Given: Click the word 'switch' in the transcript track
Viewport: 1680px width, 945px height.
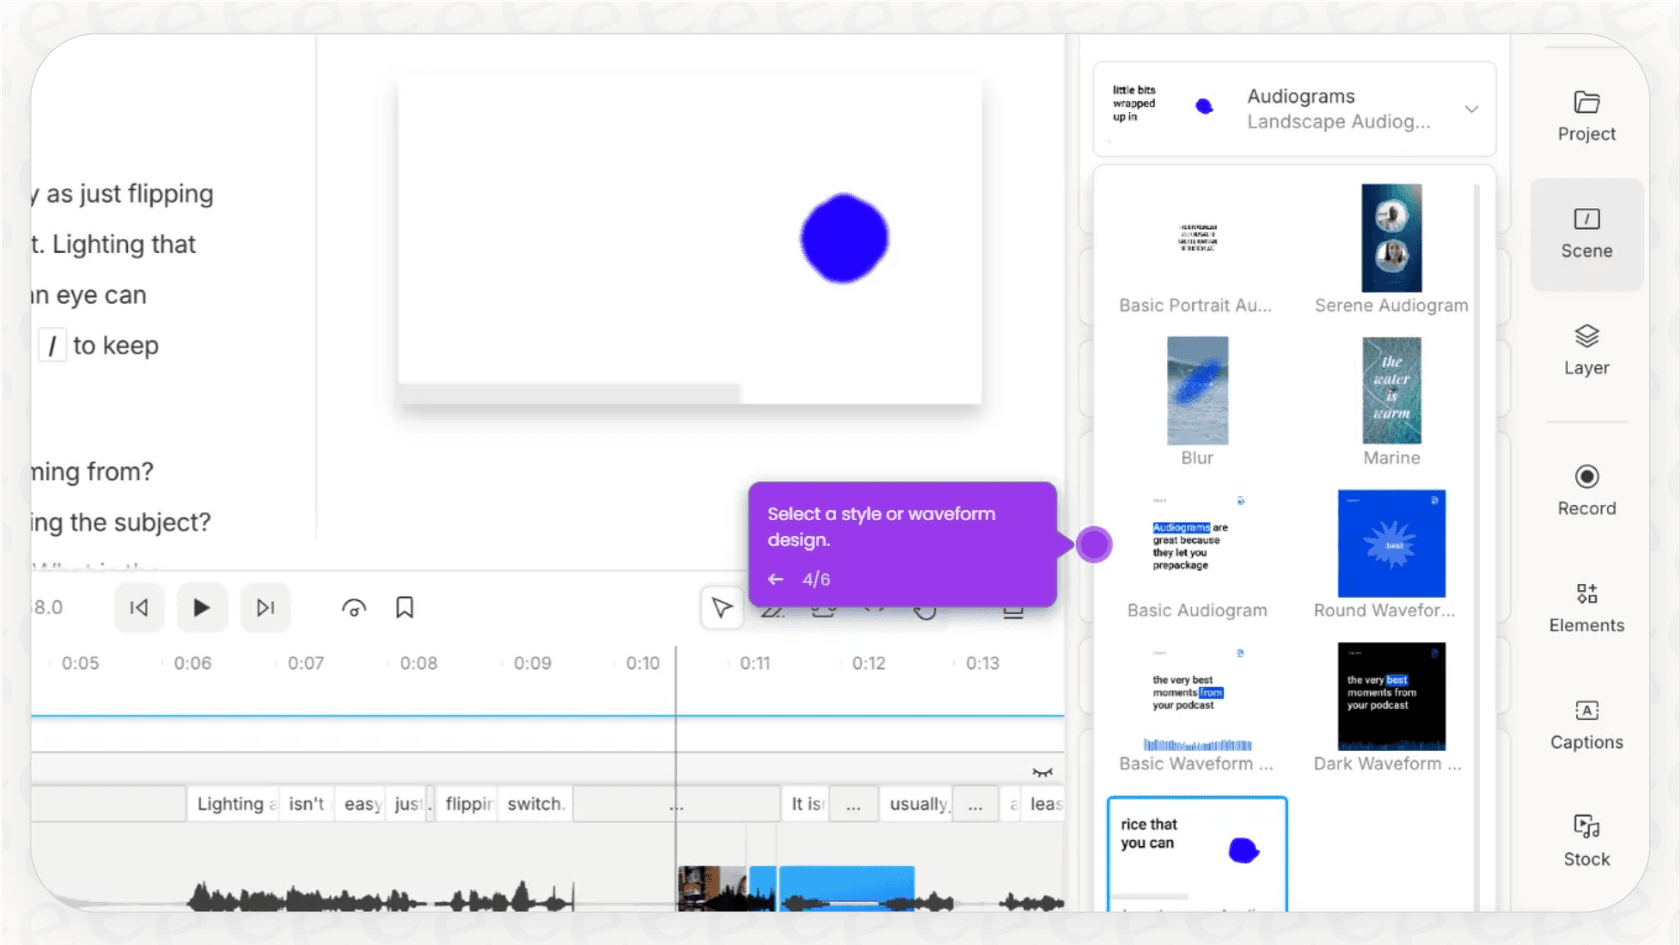Looking at the screenshot, I should 534,803.
